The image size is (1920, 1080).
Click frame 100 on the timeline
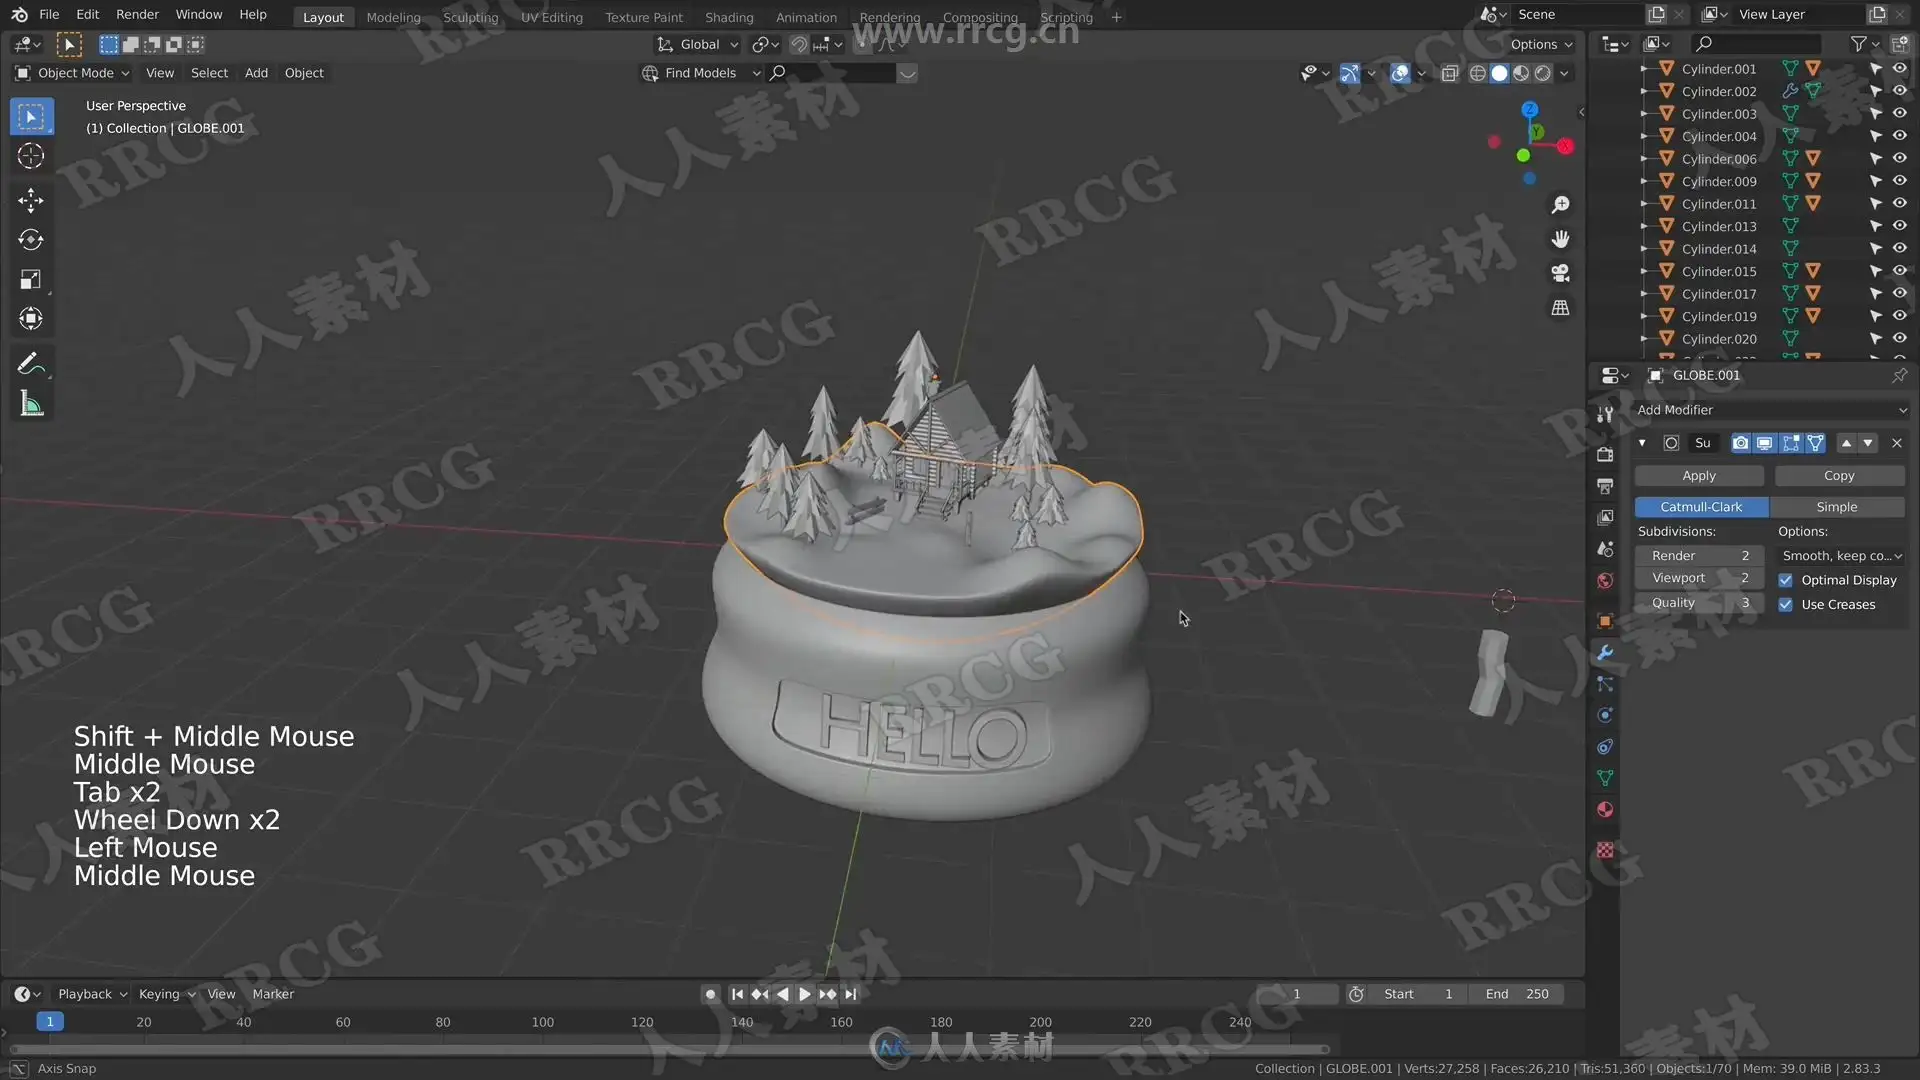coord(542,1022)
